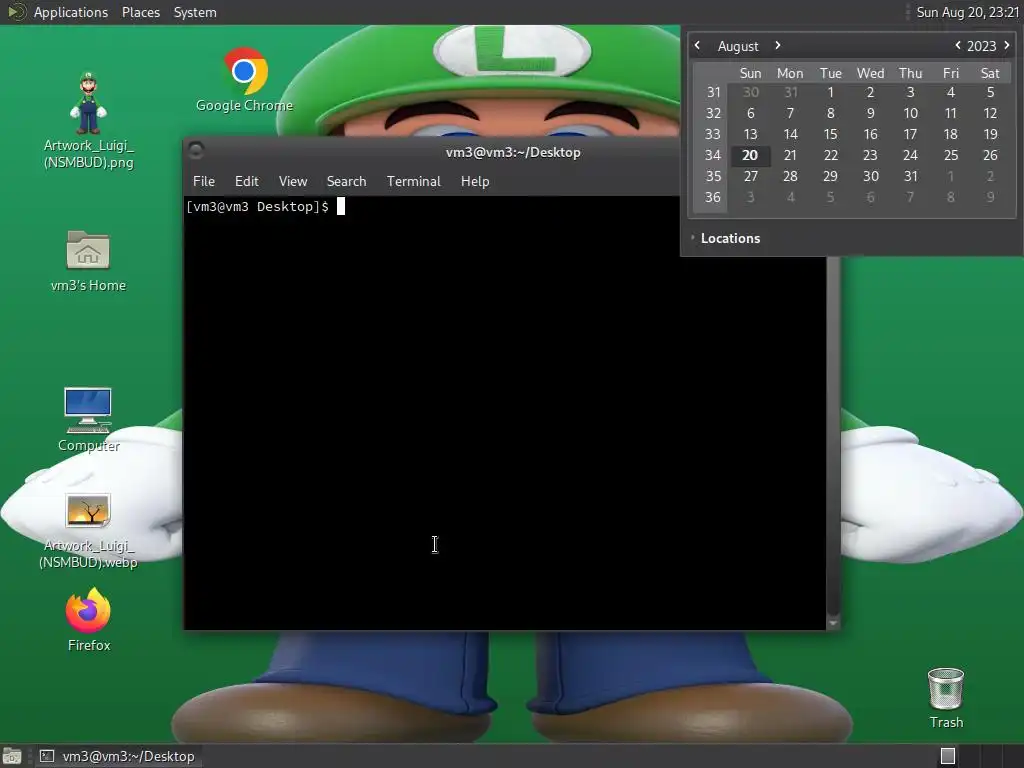Select August 26 in the calendar
This screenshot has height=768, width=1024.
pyautogui.click(x=990, y=155)
